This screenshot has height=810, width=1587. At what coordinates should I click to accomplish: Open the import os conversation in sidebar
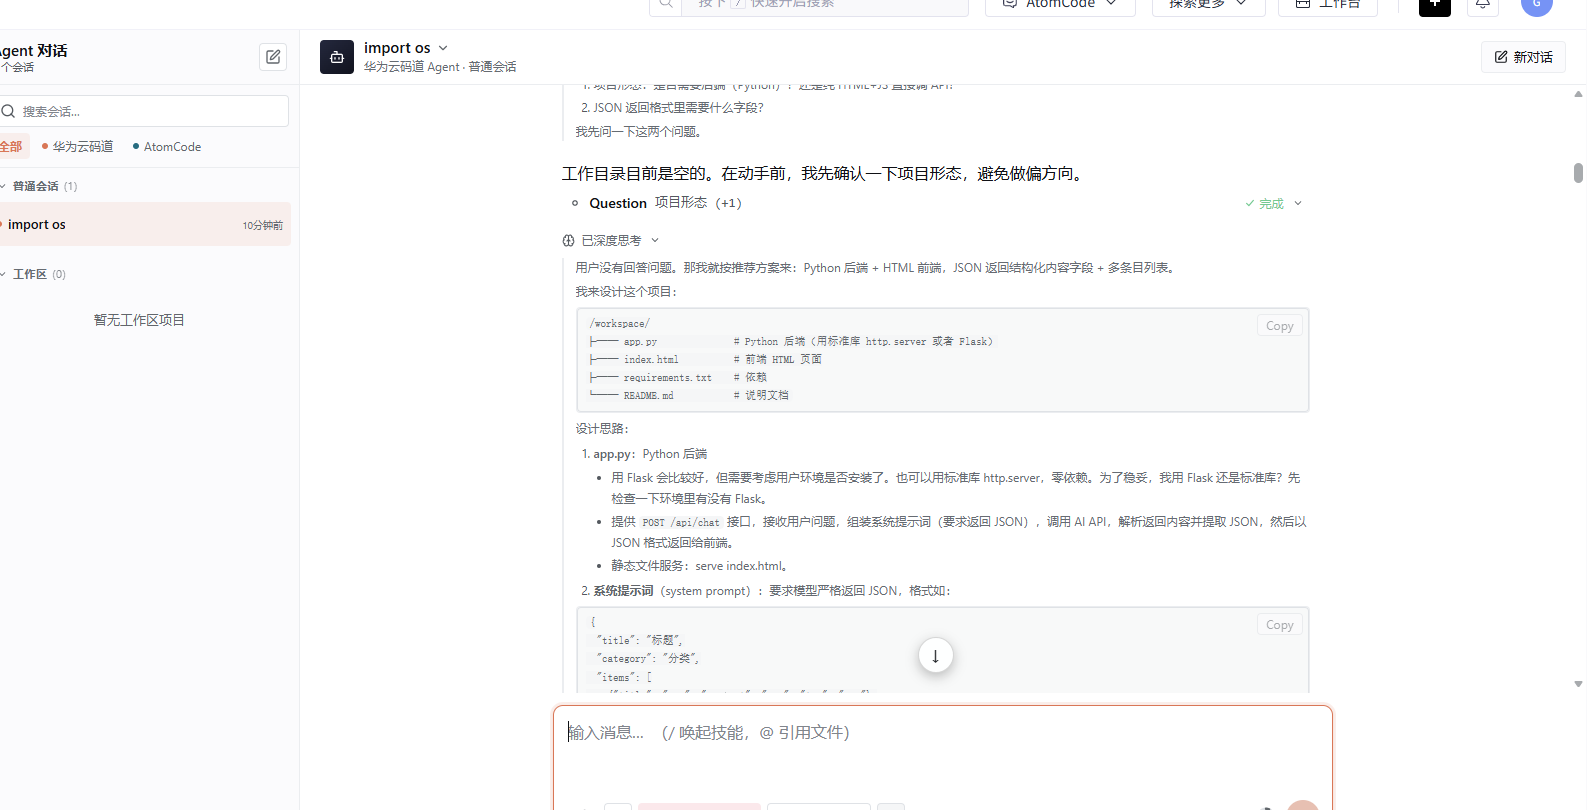coord(145,225)
